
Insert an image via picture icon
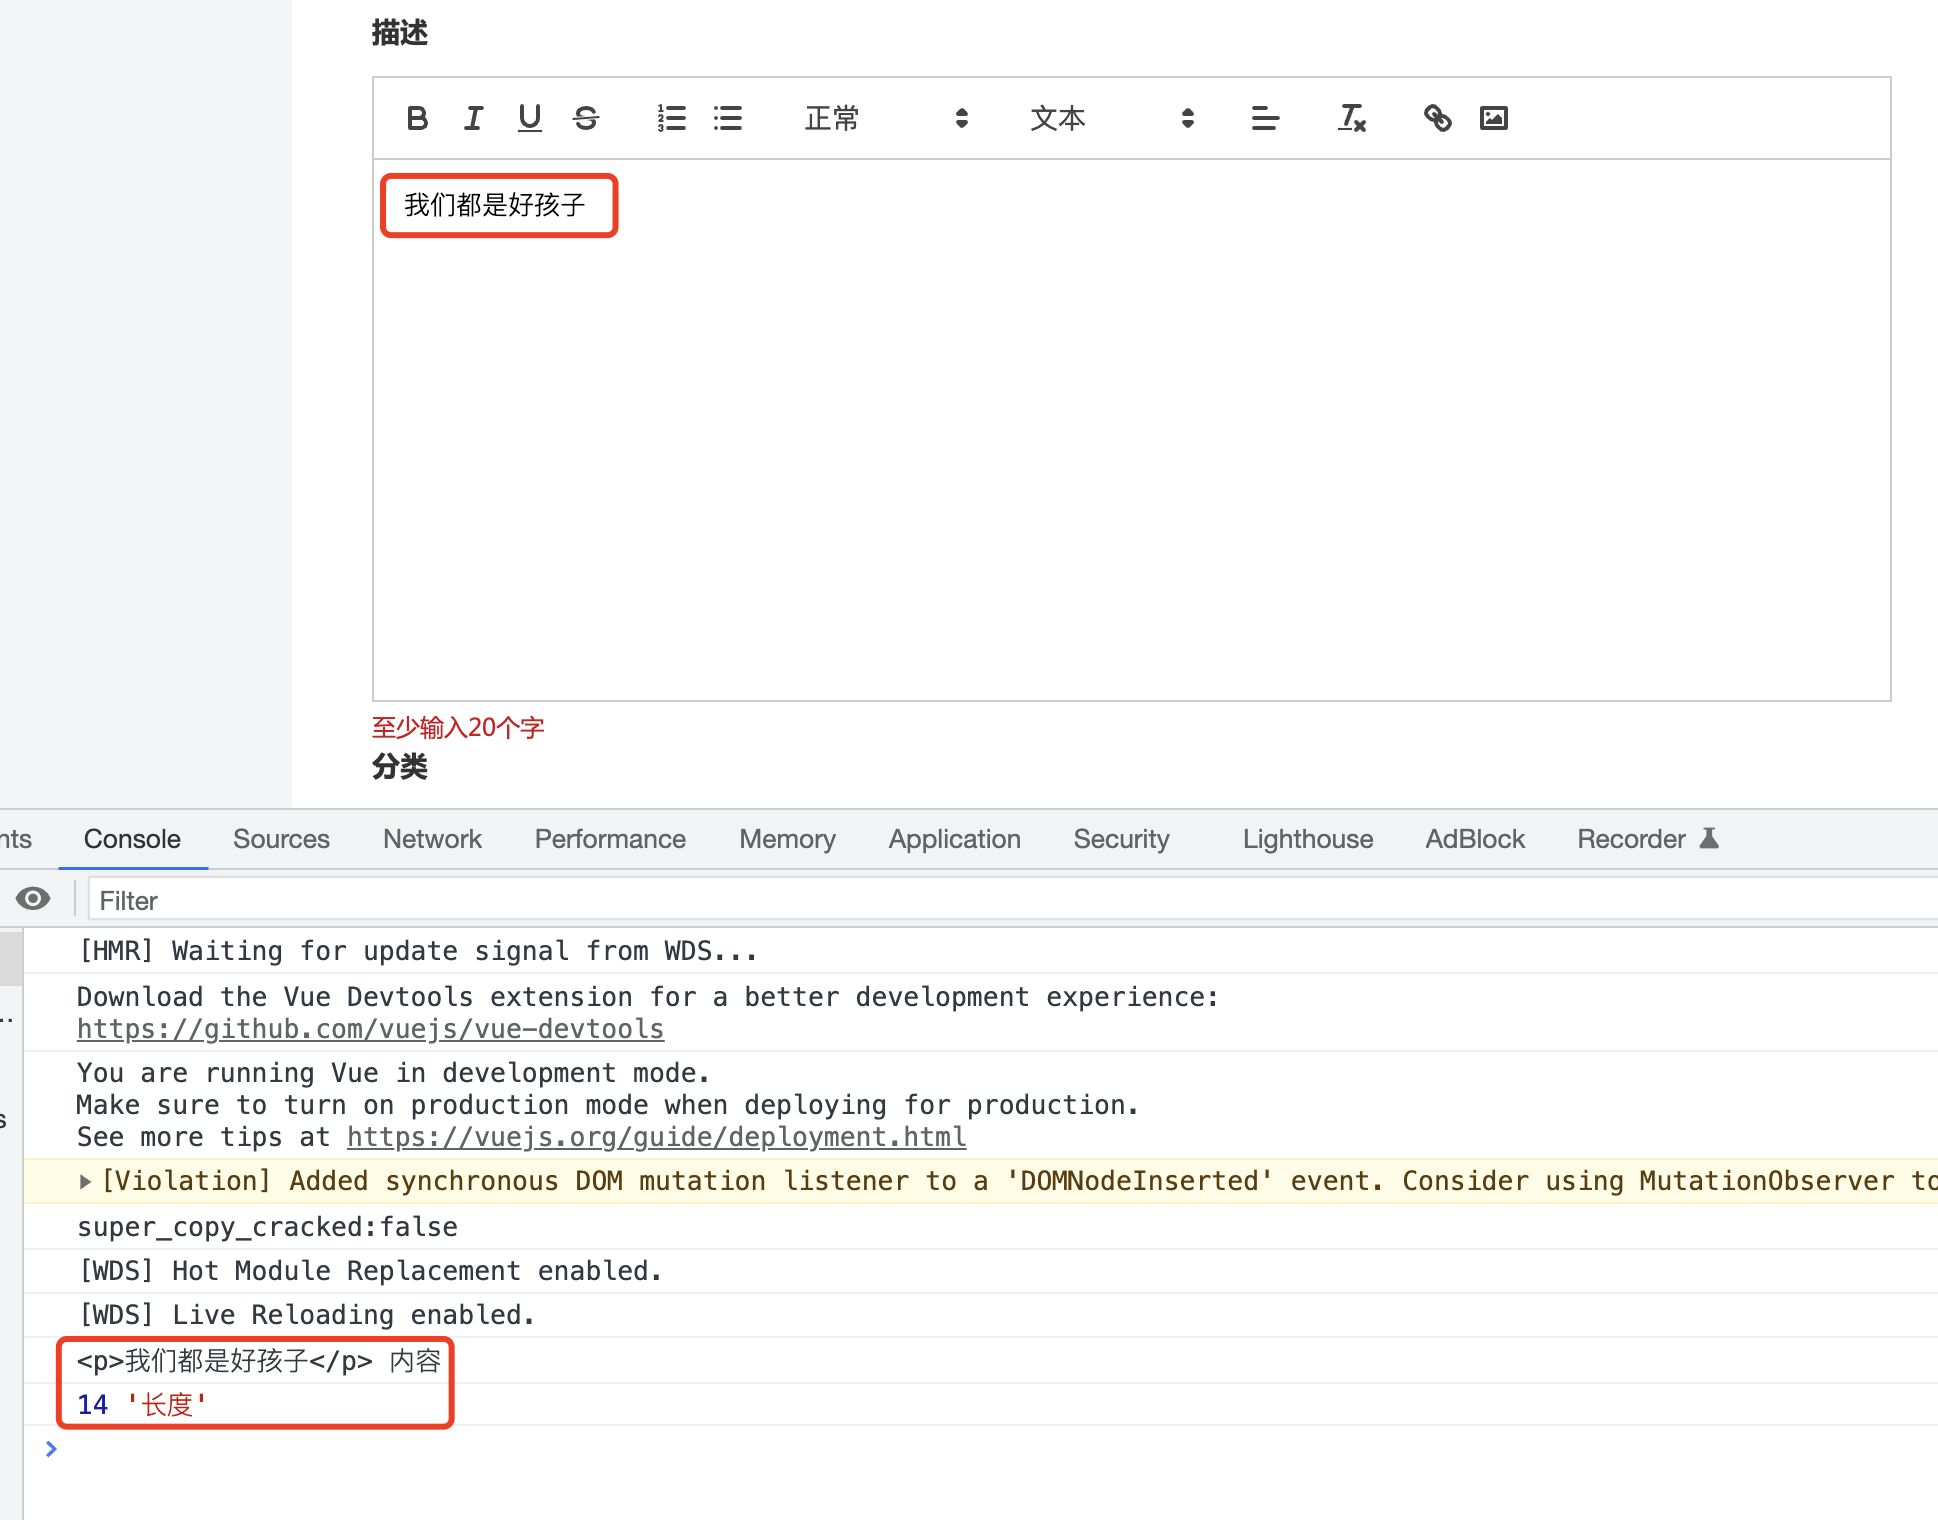point(1494,119)
